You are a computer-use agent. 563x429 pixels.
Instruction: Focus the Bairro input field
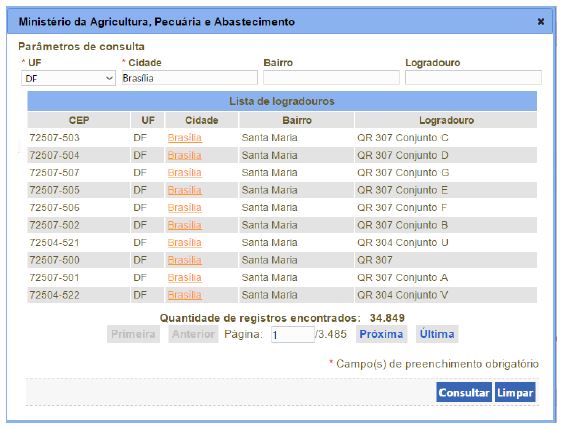pyautogui.click(x=331, y=78)
